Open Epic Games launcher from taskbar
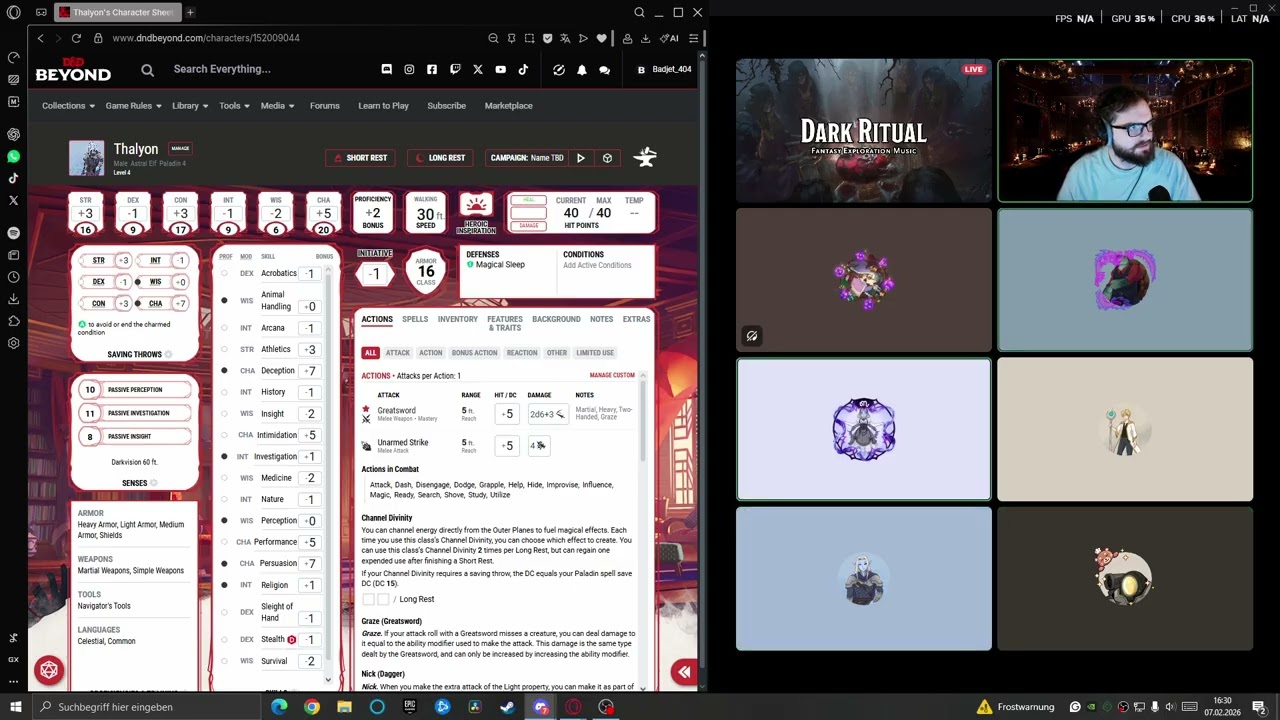The image size is (1280, 720). tap(410, 707)
